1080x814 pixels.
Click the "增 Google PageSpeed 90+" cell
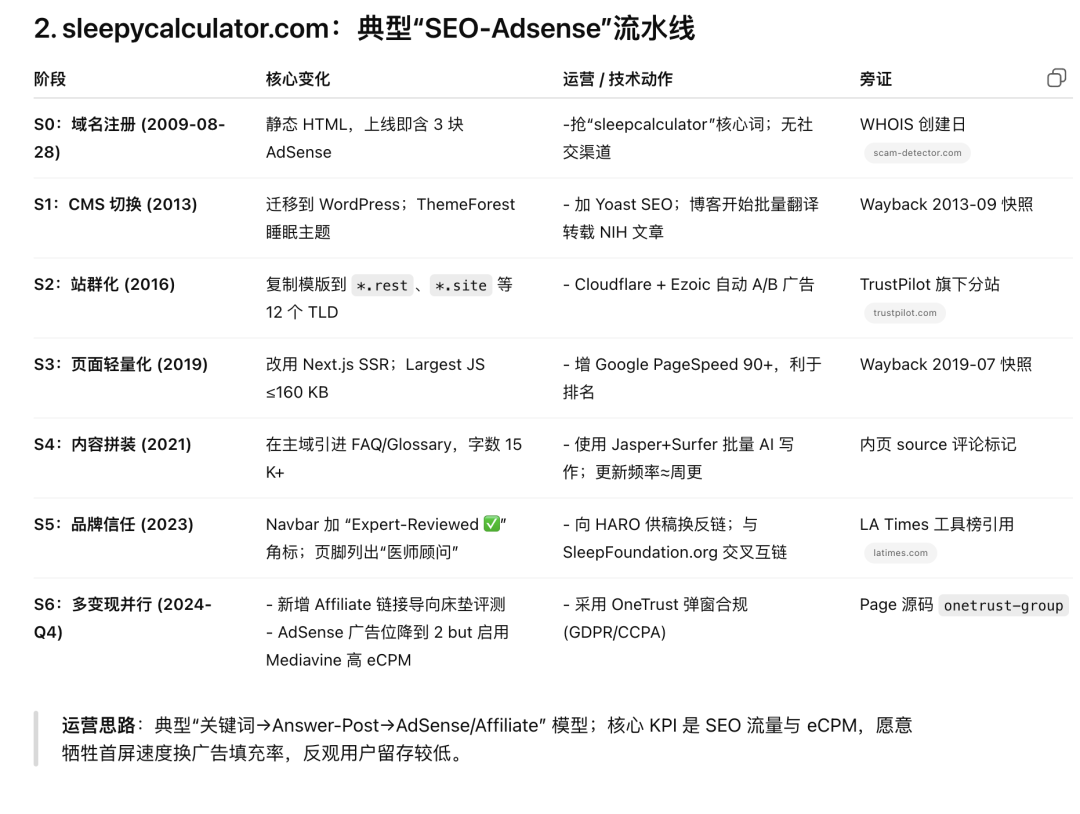(x=692, y=378)
